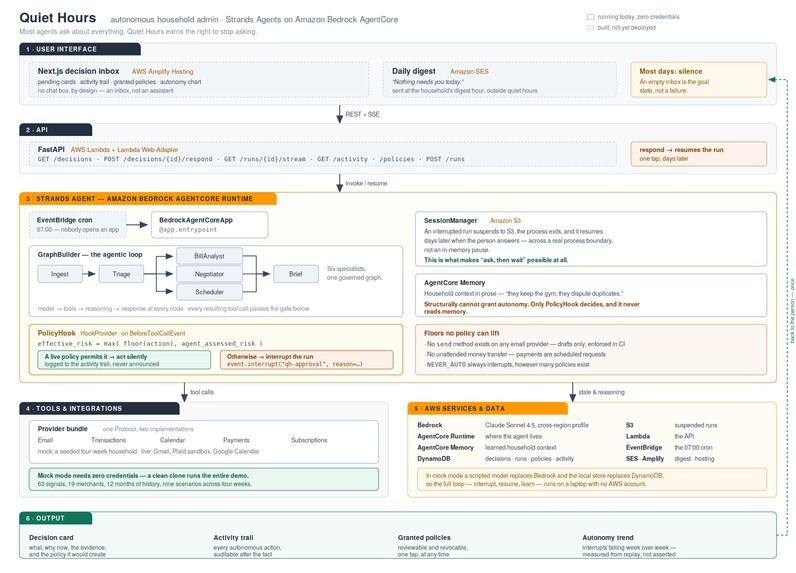This screenshot has height=573, width=796.
Task: Click the "SessionManager" heading
Action: coord(450,220)
